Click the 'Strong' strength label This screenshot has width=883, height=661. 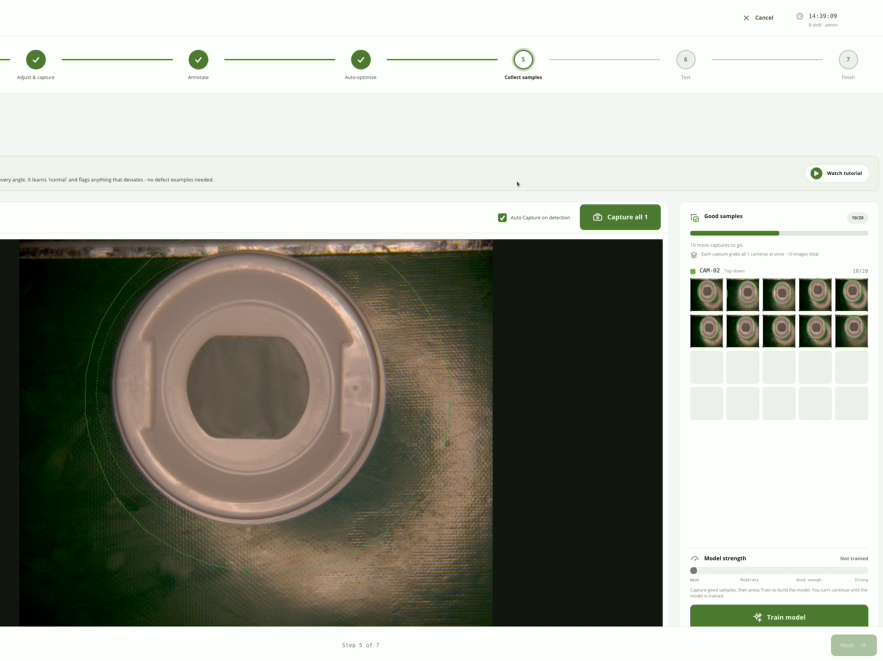click(x=861, y=580)
